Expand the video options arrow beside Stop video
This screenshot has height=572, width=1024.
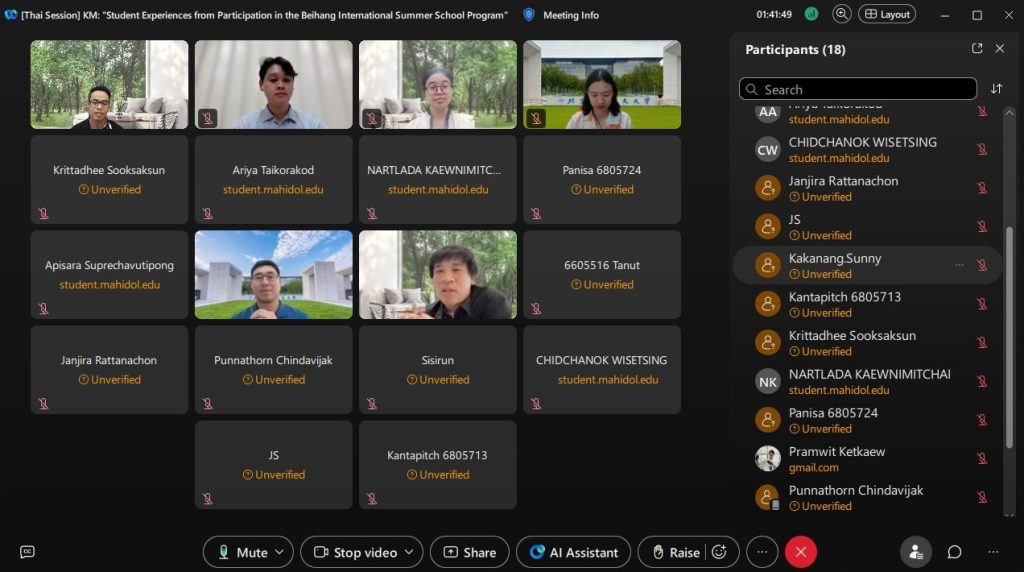click(x=409, y=552)
